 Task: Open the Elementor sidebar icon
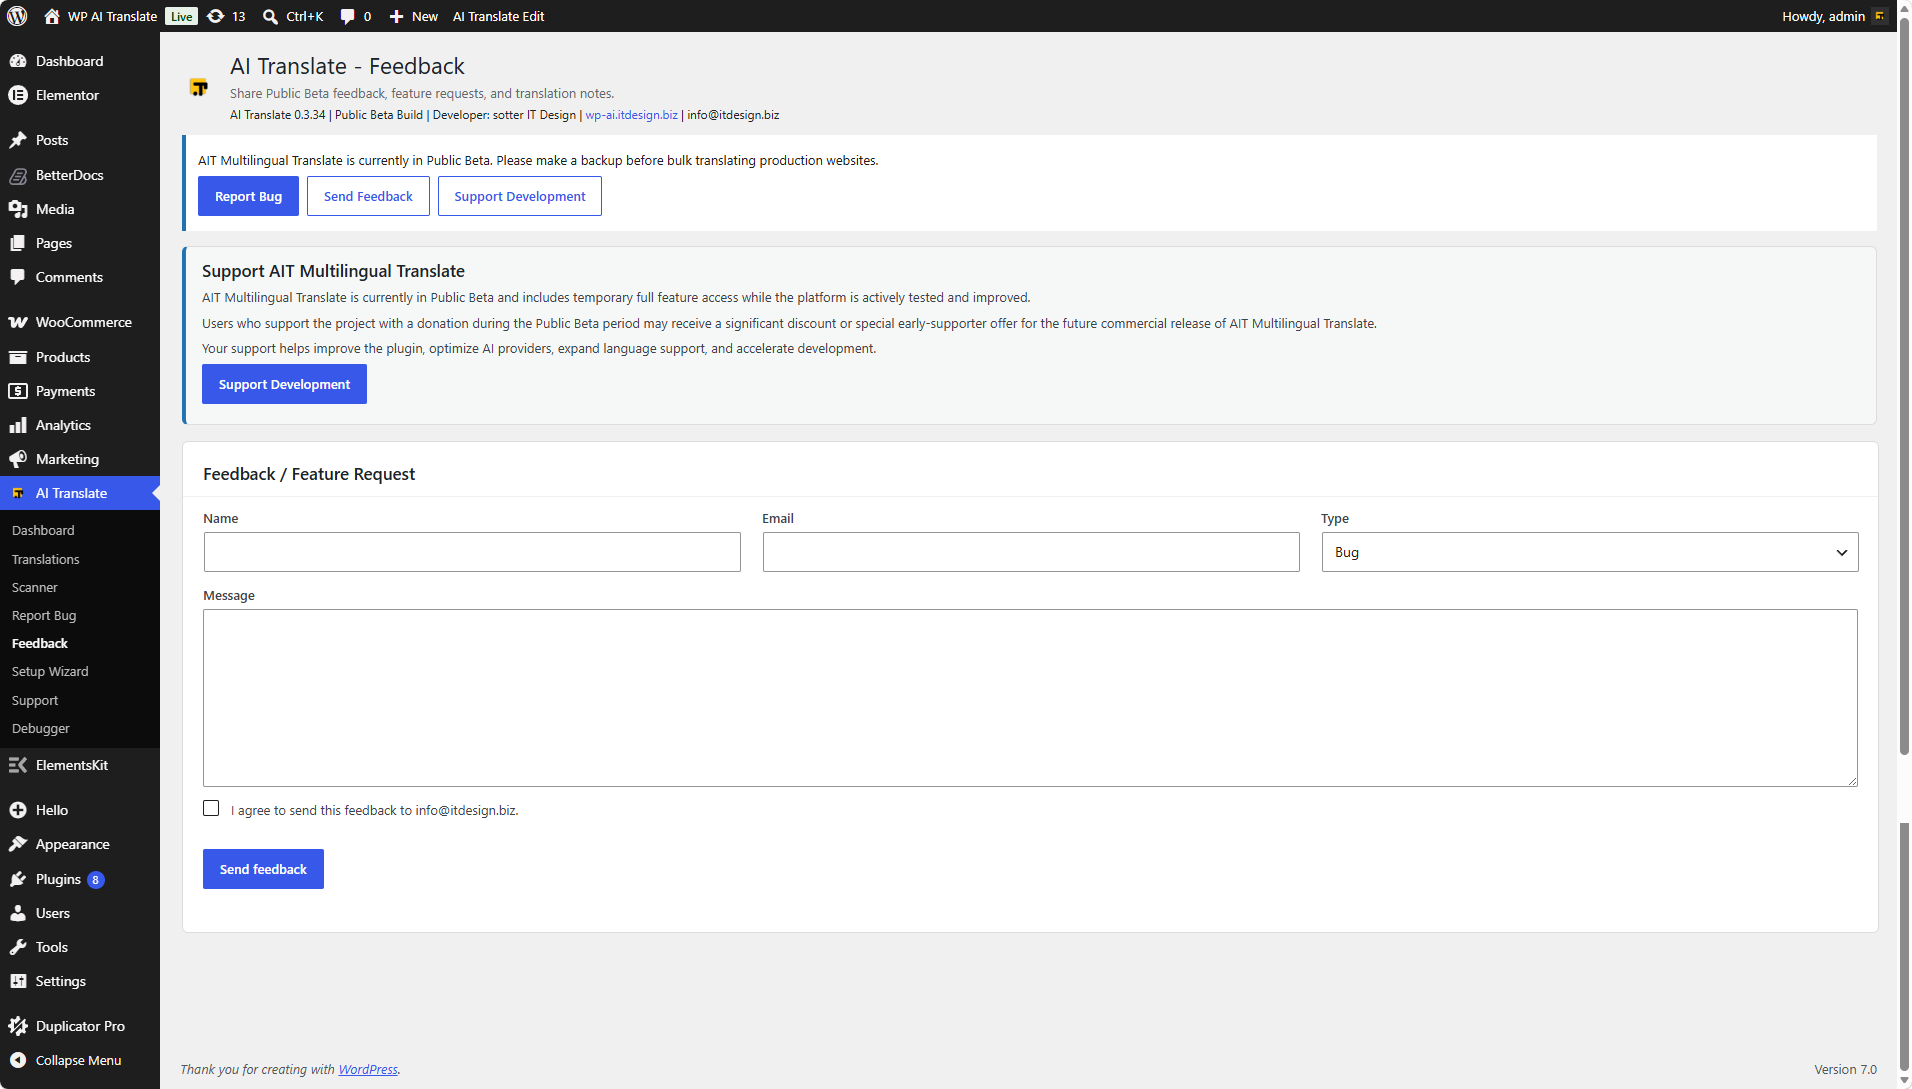point(18,95)
